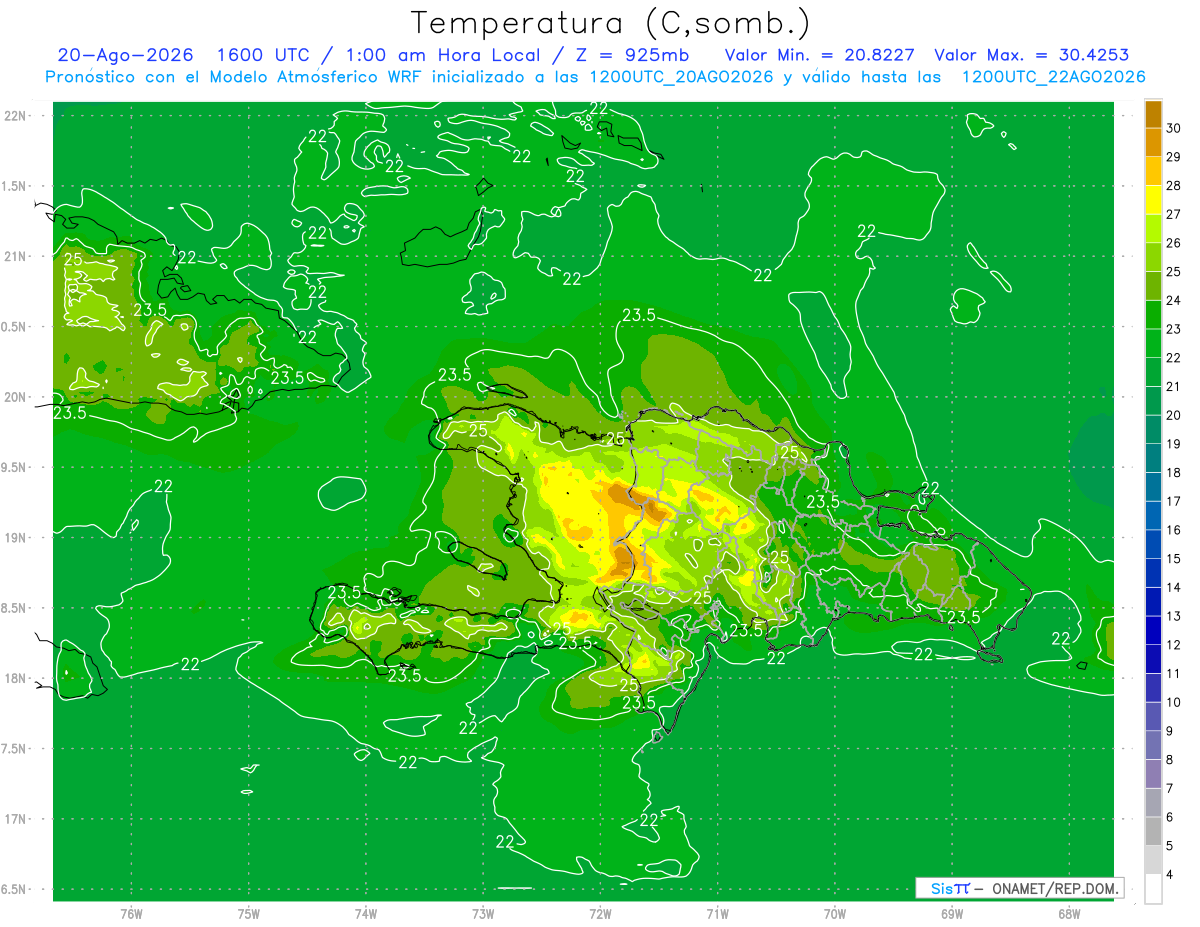The image size is (1200, 927).
Task: Click the '72W' longitude axis label
Action: click(600, 913)
